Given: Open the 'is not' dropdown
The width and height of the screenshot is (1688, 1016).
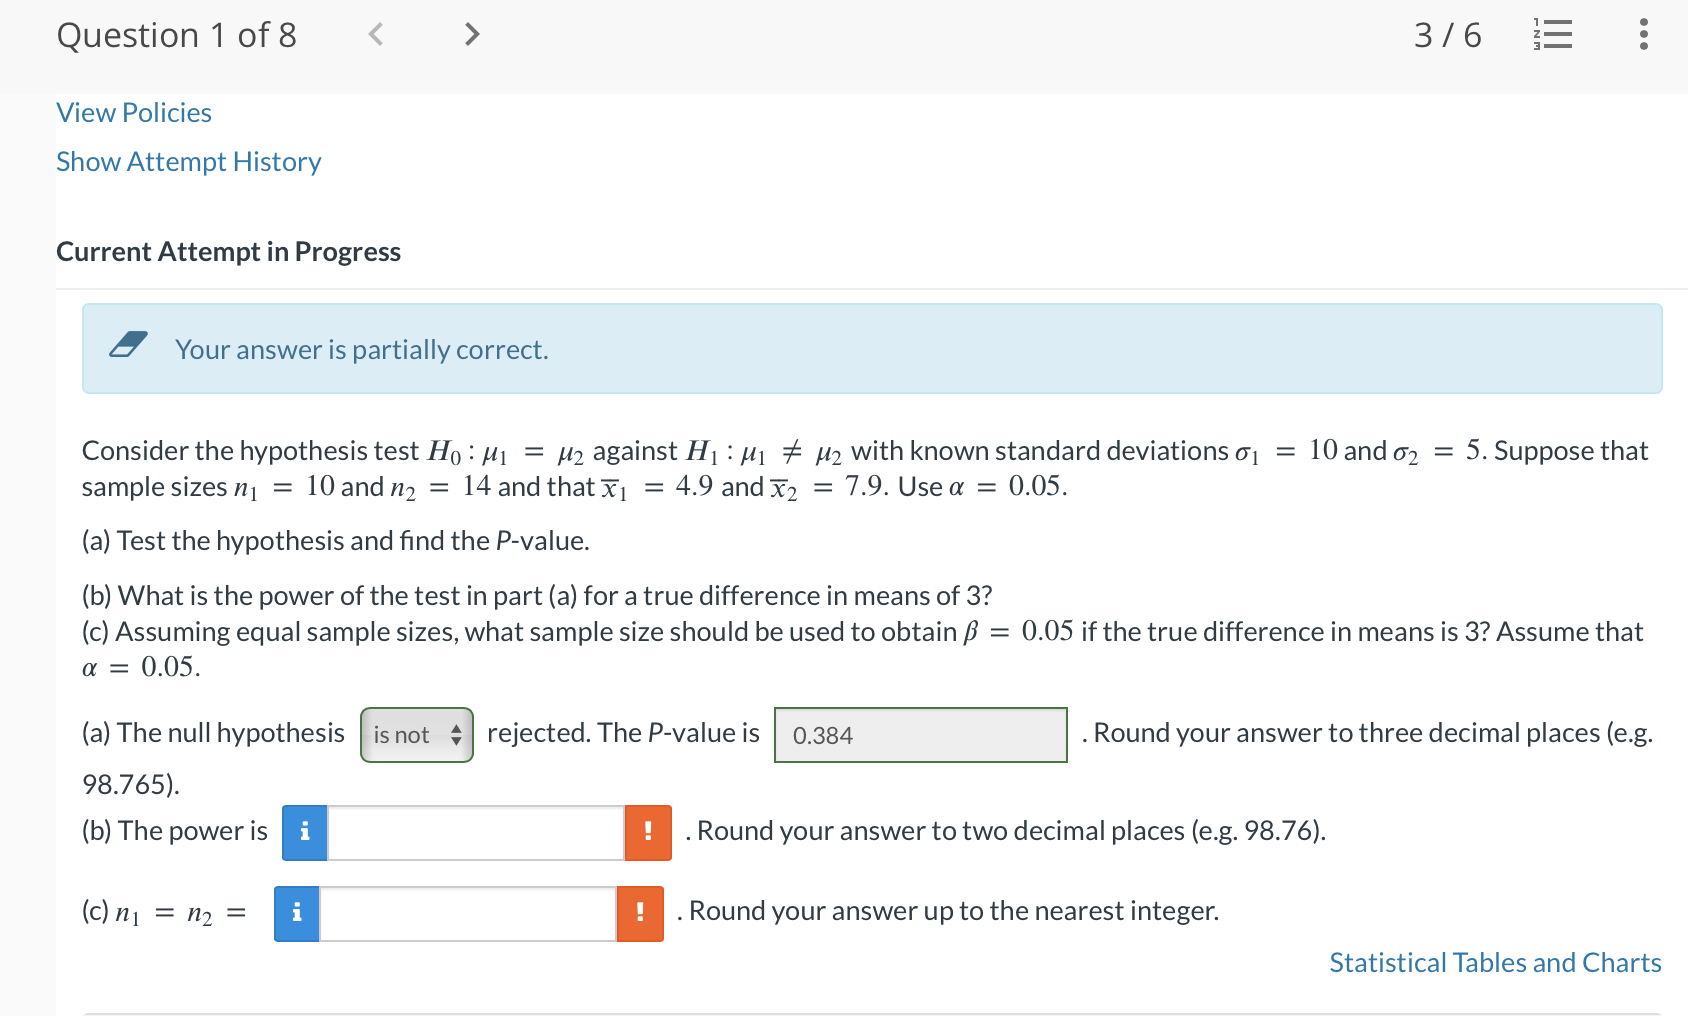Looking at the screenshot, I should tap(410, 734).
